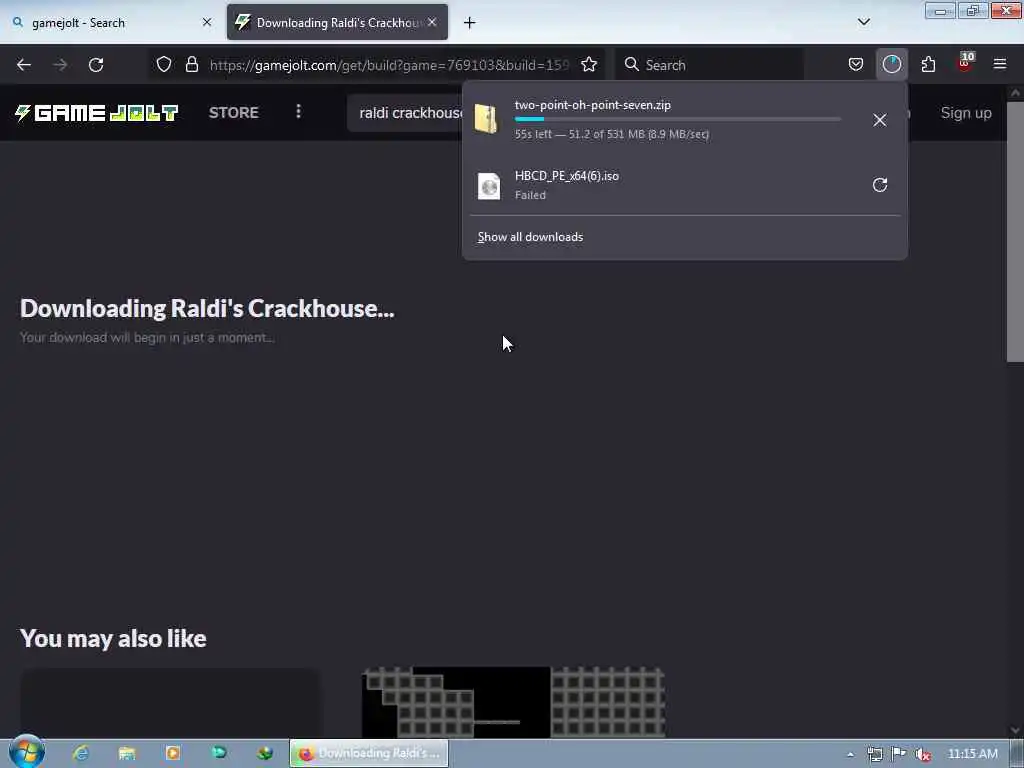
Task: Open the extensions puzzle-piece icon
Action: [x=928, y=65]
